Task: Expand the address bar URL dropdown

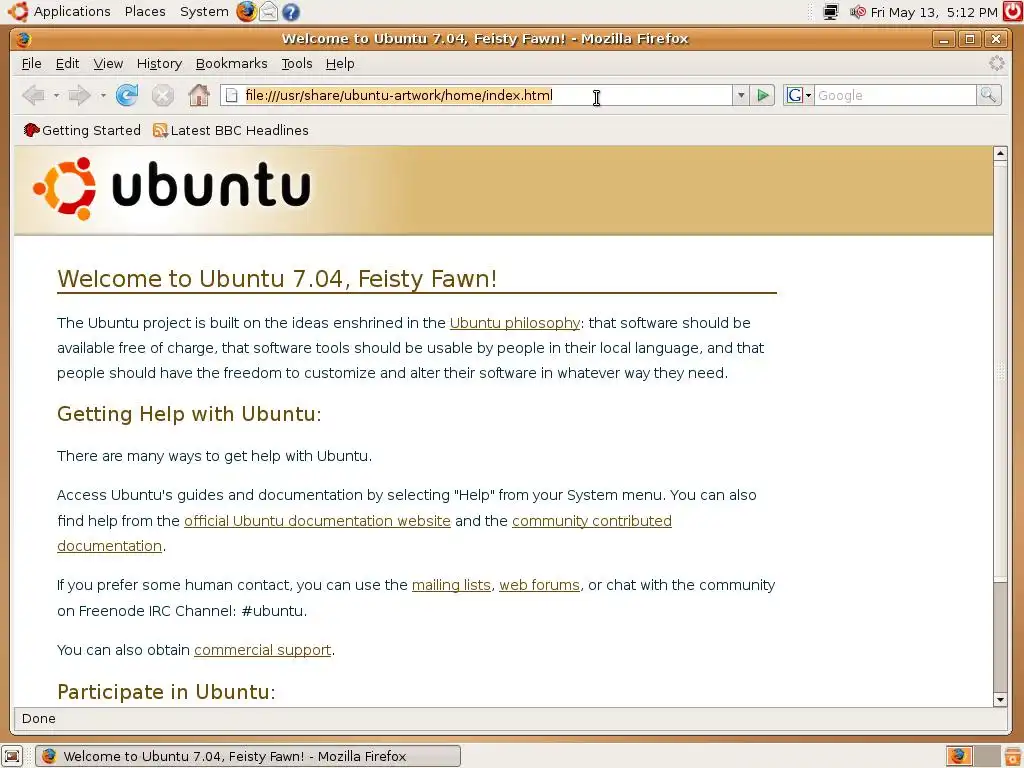Action: 741,95
